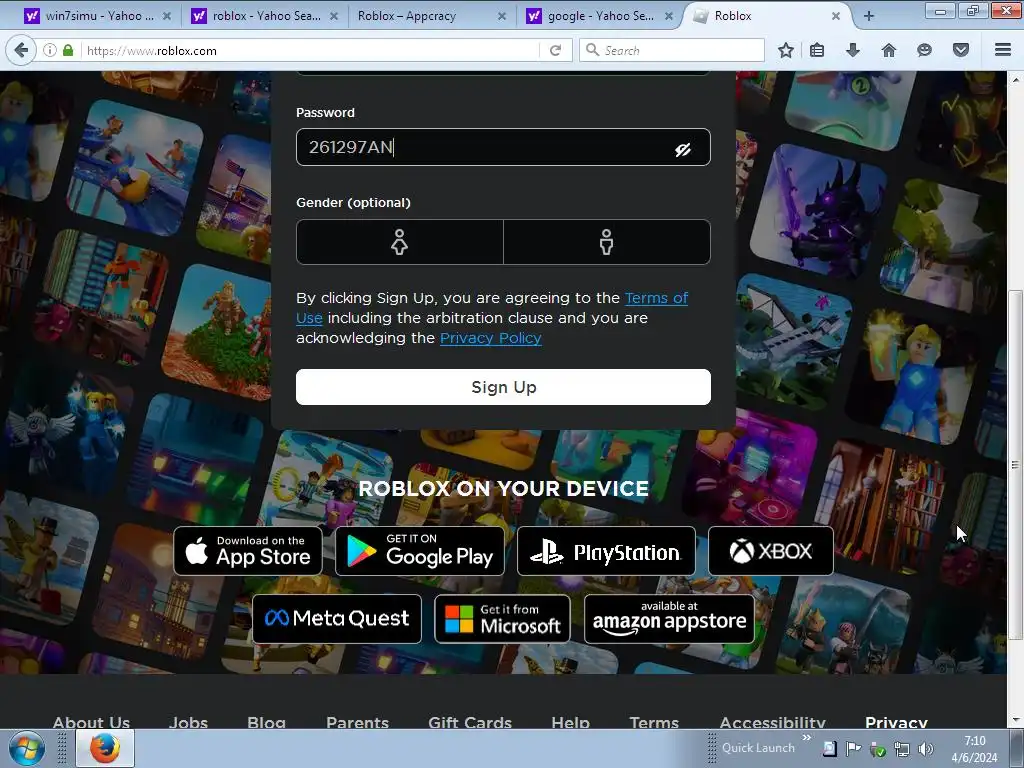This screenshot has height=768, width=1024.
Task: Get it from Microsoft badge
Action: point(502,618)
